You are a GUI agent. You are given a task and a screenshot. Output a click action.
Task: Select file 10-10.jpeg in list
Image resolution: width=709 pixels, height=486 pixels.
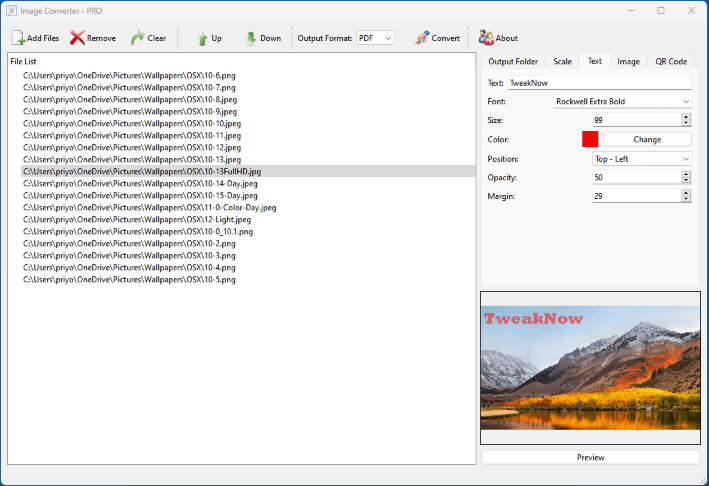click(x=132, y=123)
